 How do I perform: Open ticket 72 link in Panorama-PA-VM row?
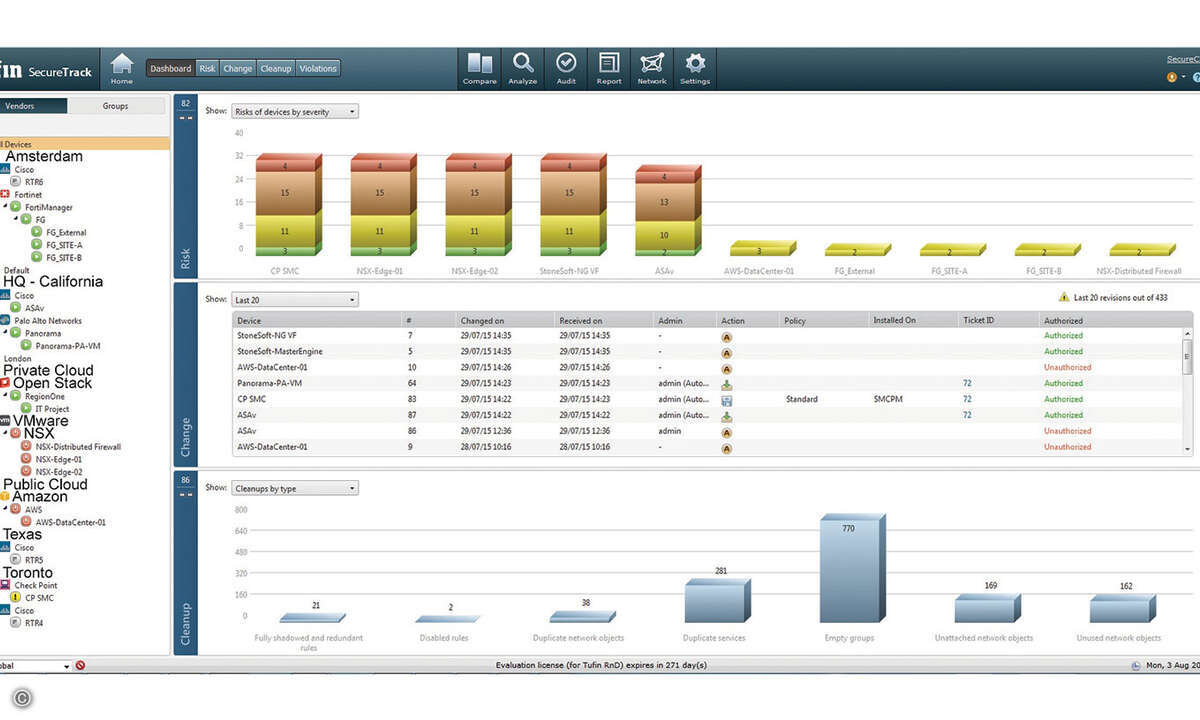[x=967, y=383]
